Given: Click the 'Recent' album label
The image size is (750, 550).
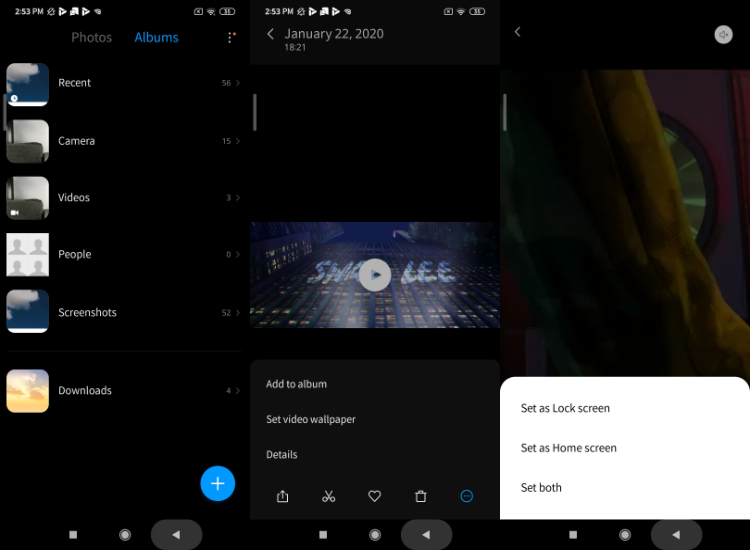Looking at the screenshot, I should 74,83.
